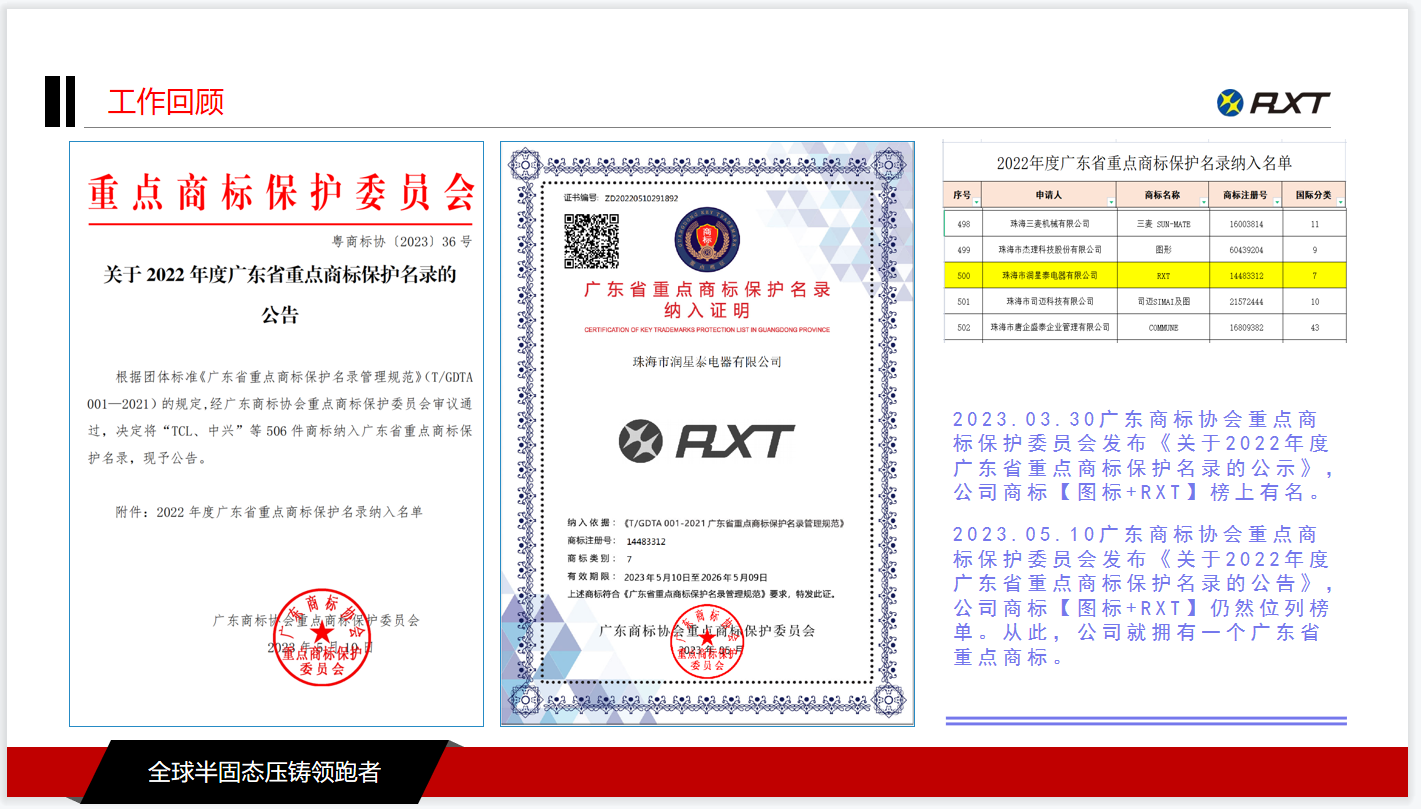
Task: Click the RXT logo in the slide header
Action: pyautogui.click(x=1273, y=103)
